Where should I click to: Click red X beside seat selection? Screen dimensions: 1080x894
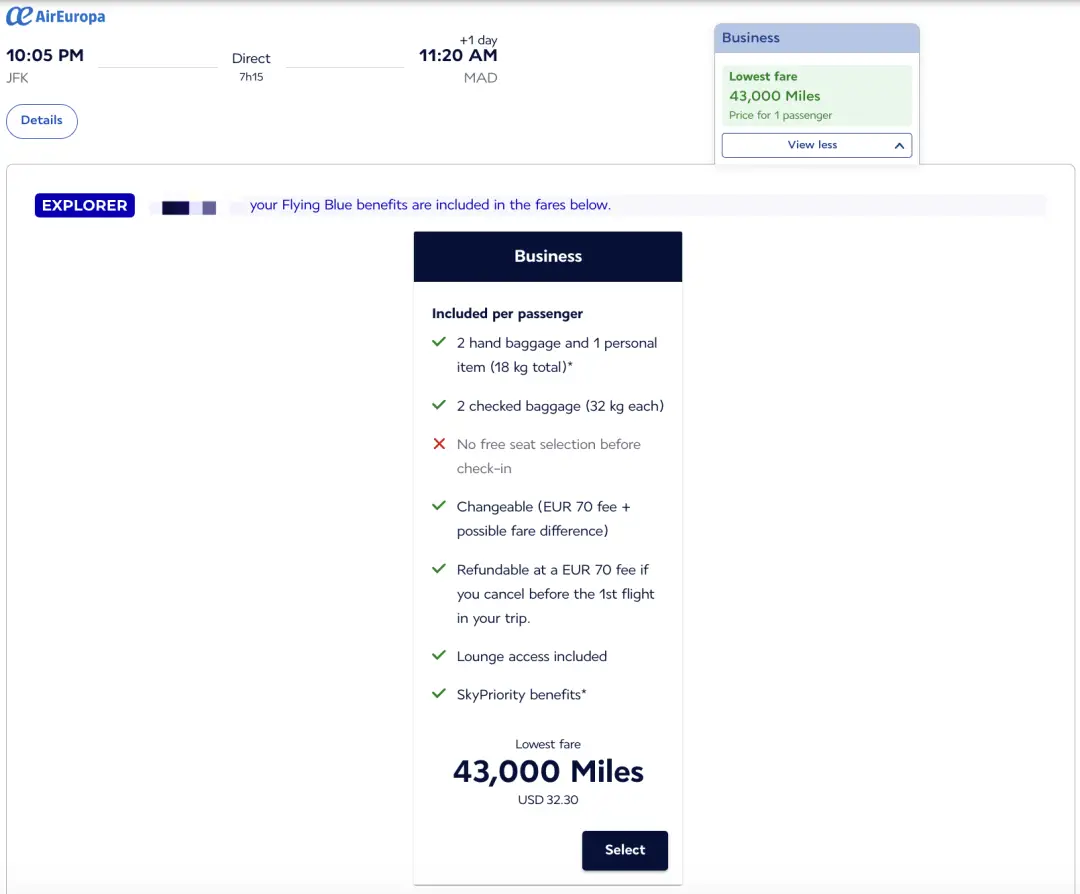pos(438,444)
